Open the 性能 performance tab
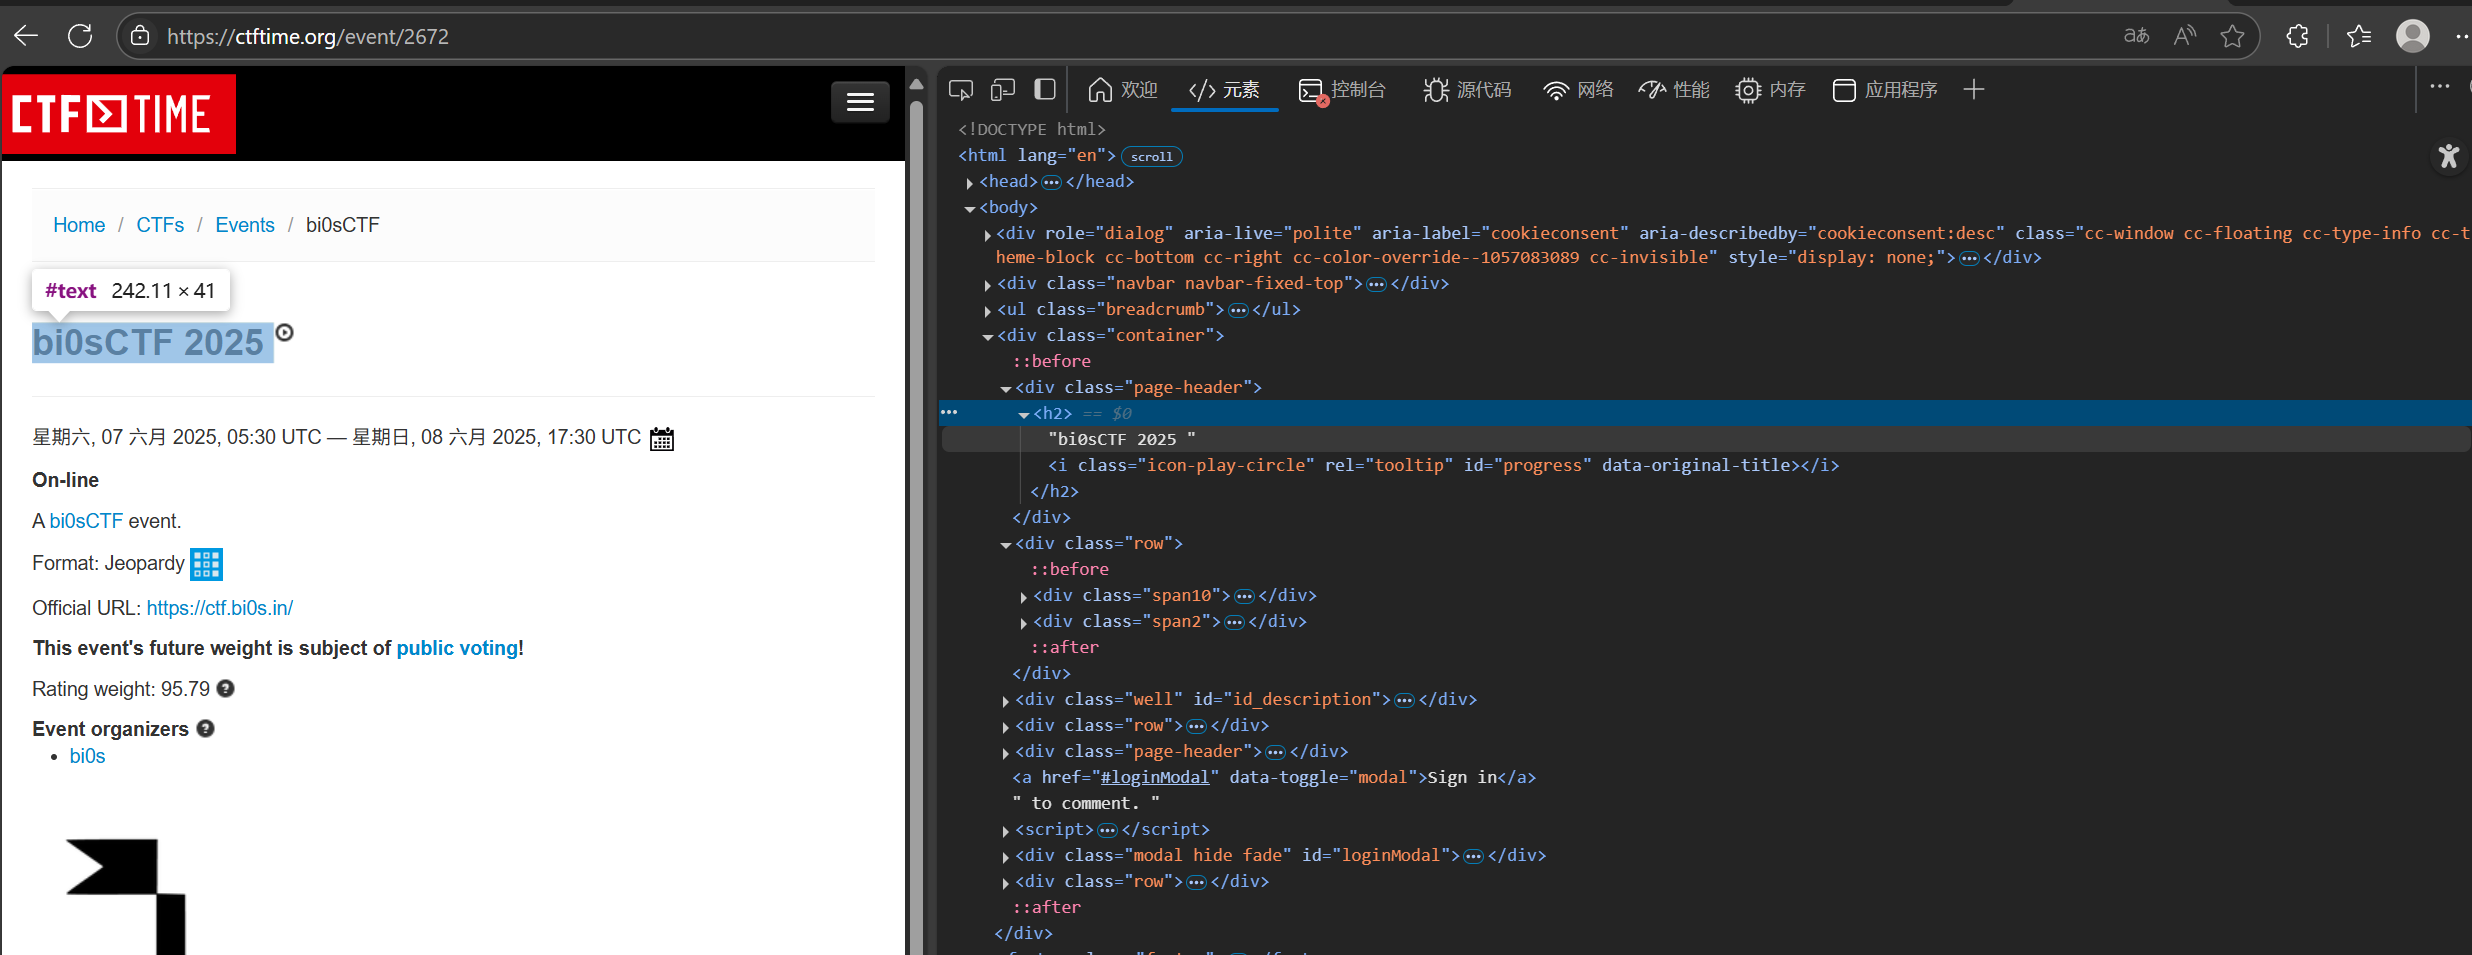Viewport: 2472px width, 955px height. [1674, 90]
